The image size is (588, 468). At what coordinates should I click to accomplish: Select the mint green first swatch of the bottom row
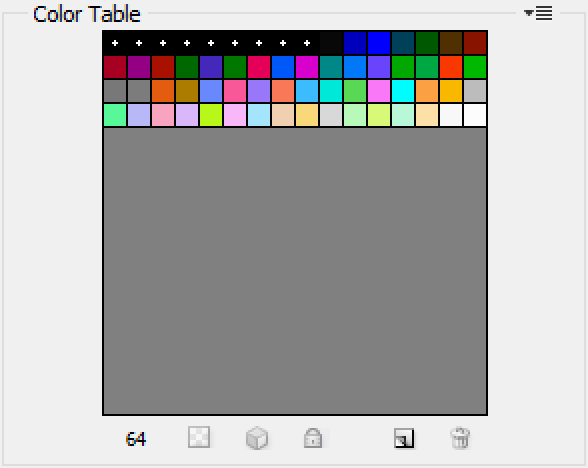tap(115, 115)
